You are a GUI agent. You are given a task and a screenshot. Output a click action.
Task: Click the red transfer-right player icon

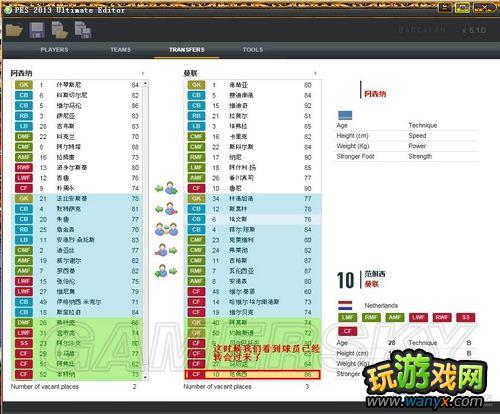[166, 250]
